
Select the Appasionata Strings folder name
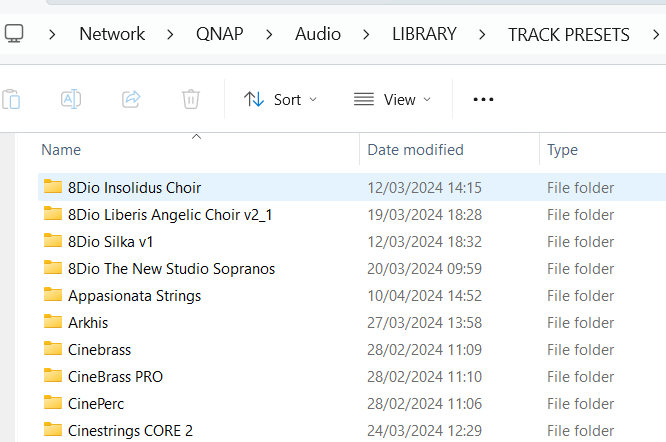134,296
